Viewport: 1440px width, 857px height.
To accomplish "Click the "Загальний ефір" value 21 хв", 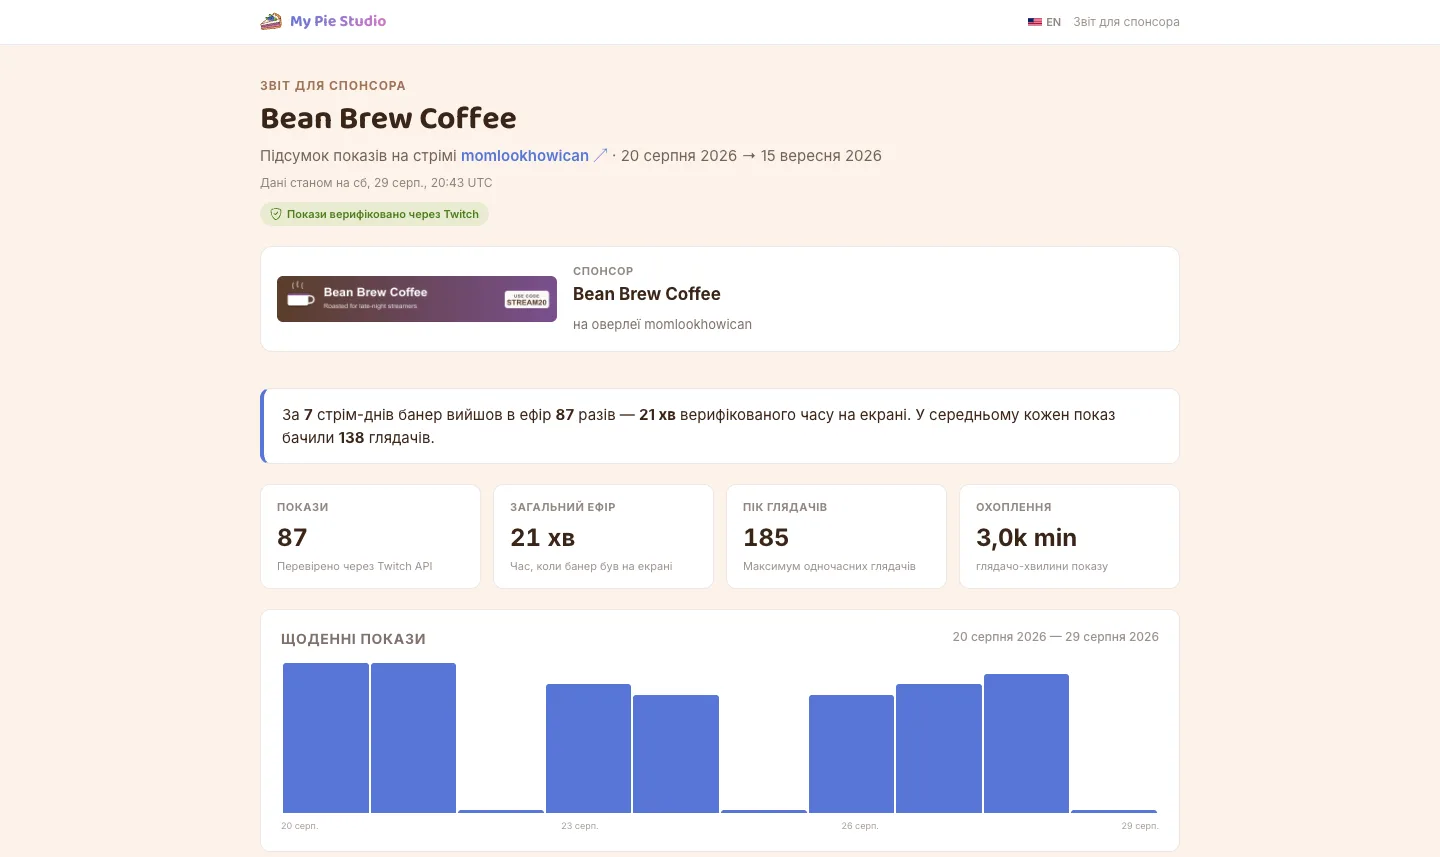I will (543, 538).
